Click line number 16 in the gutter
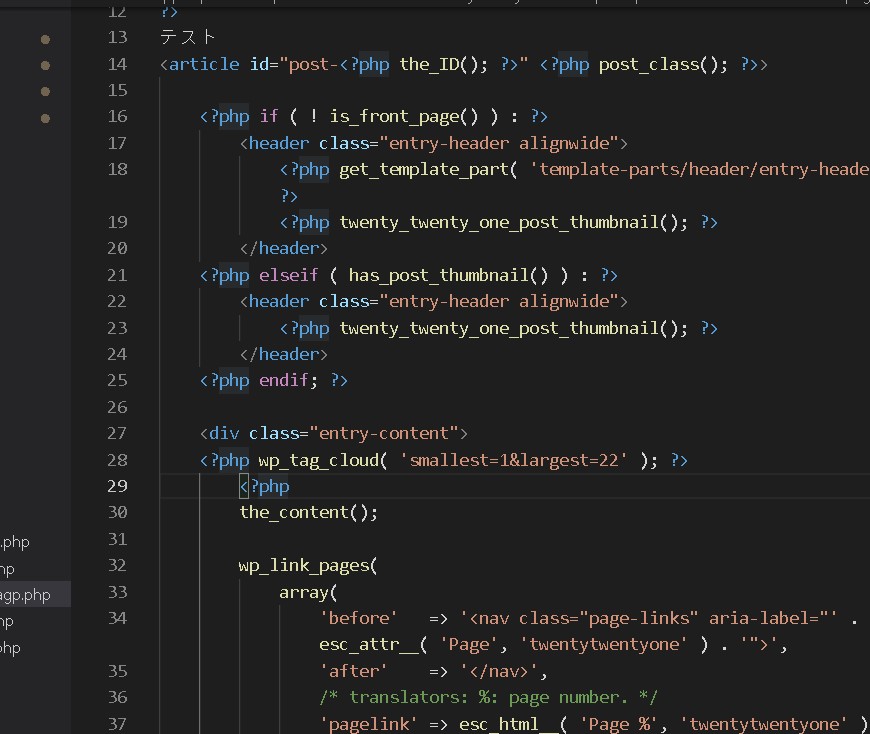This screenshot has height=734, width=870. pos(116,116)
